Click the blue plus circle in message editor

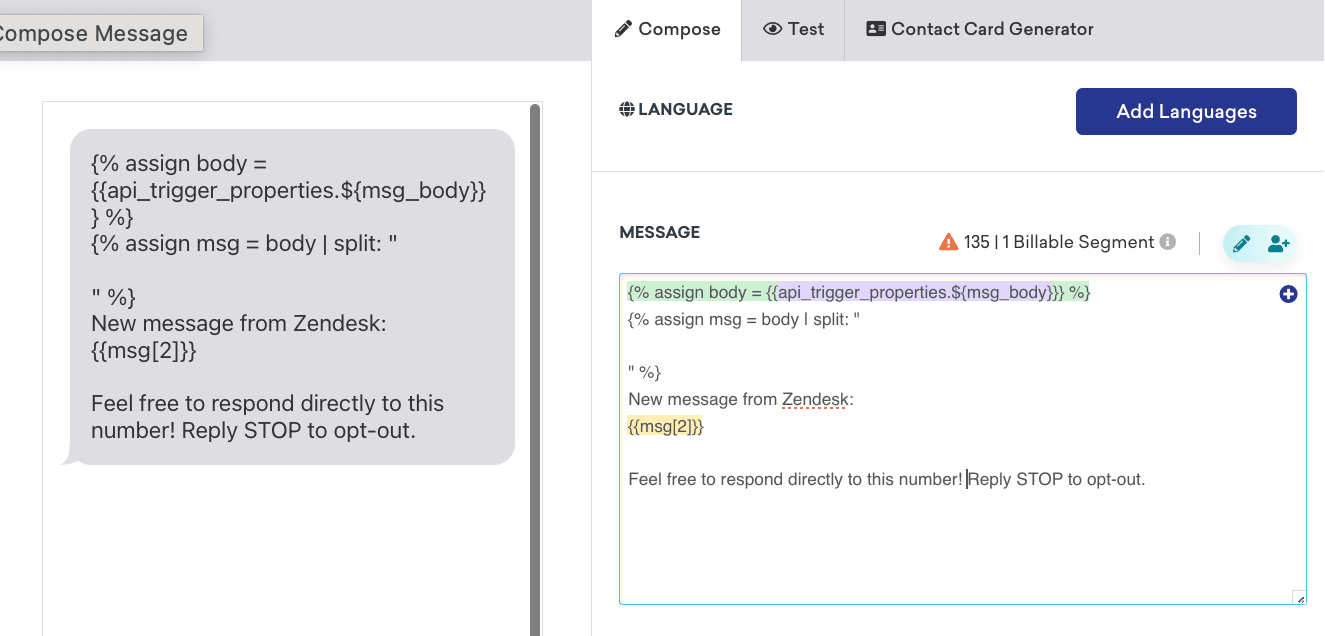click(1288, 294)
